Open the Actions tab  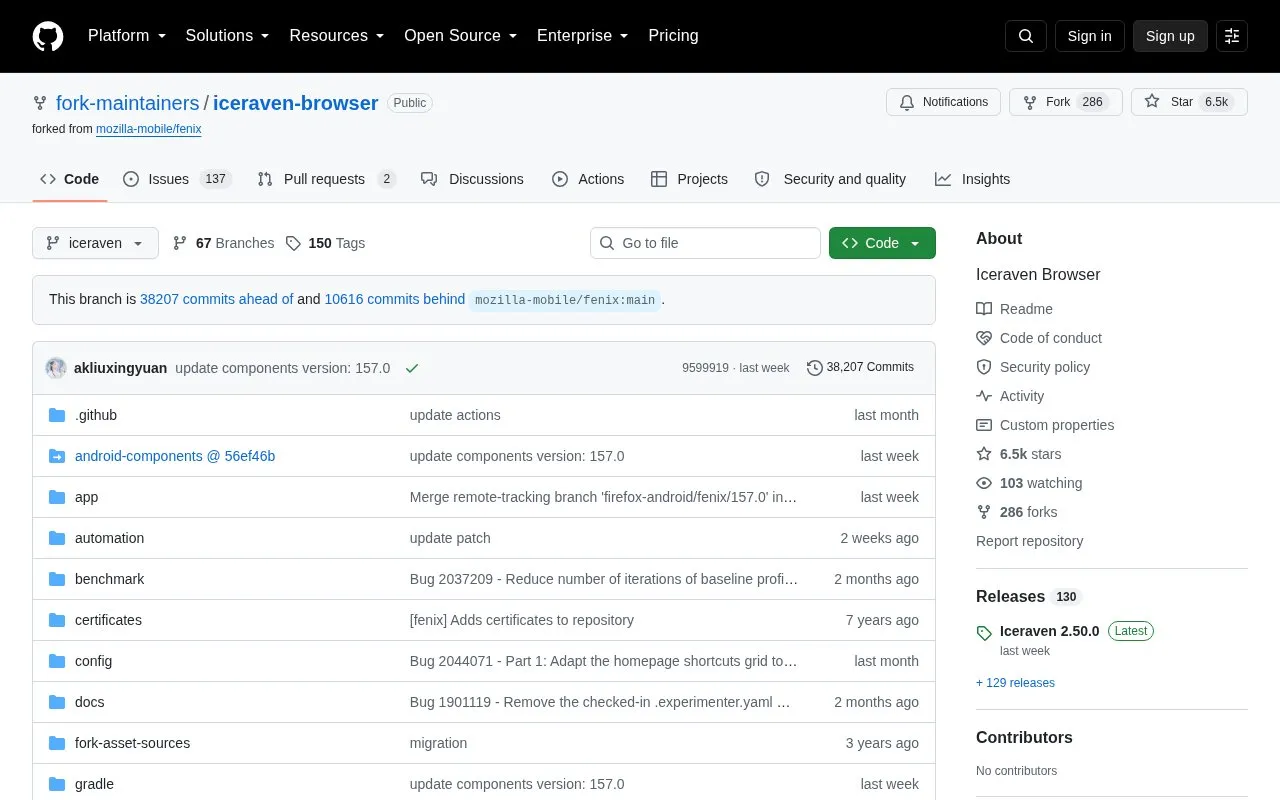(x=588, y=179)
